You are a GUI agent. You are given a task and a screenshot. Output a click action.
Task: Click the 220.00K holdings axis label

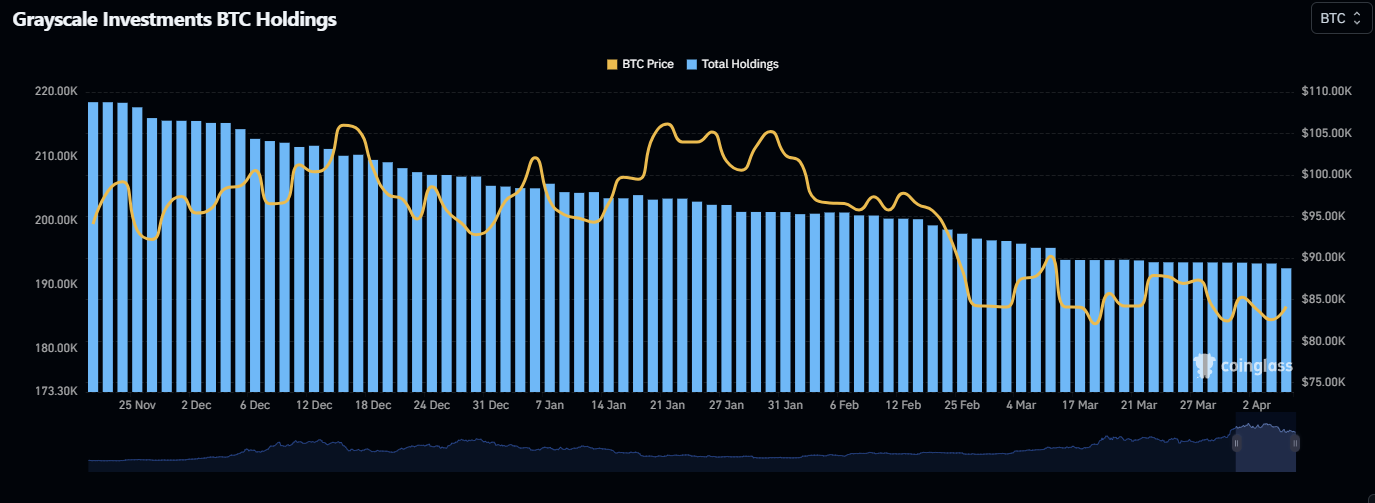pyautogui.click(x=55, y=91)
